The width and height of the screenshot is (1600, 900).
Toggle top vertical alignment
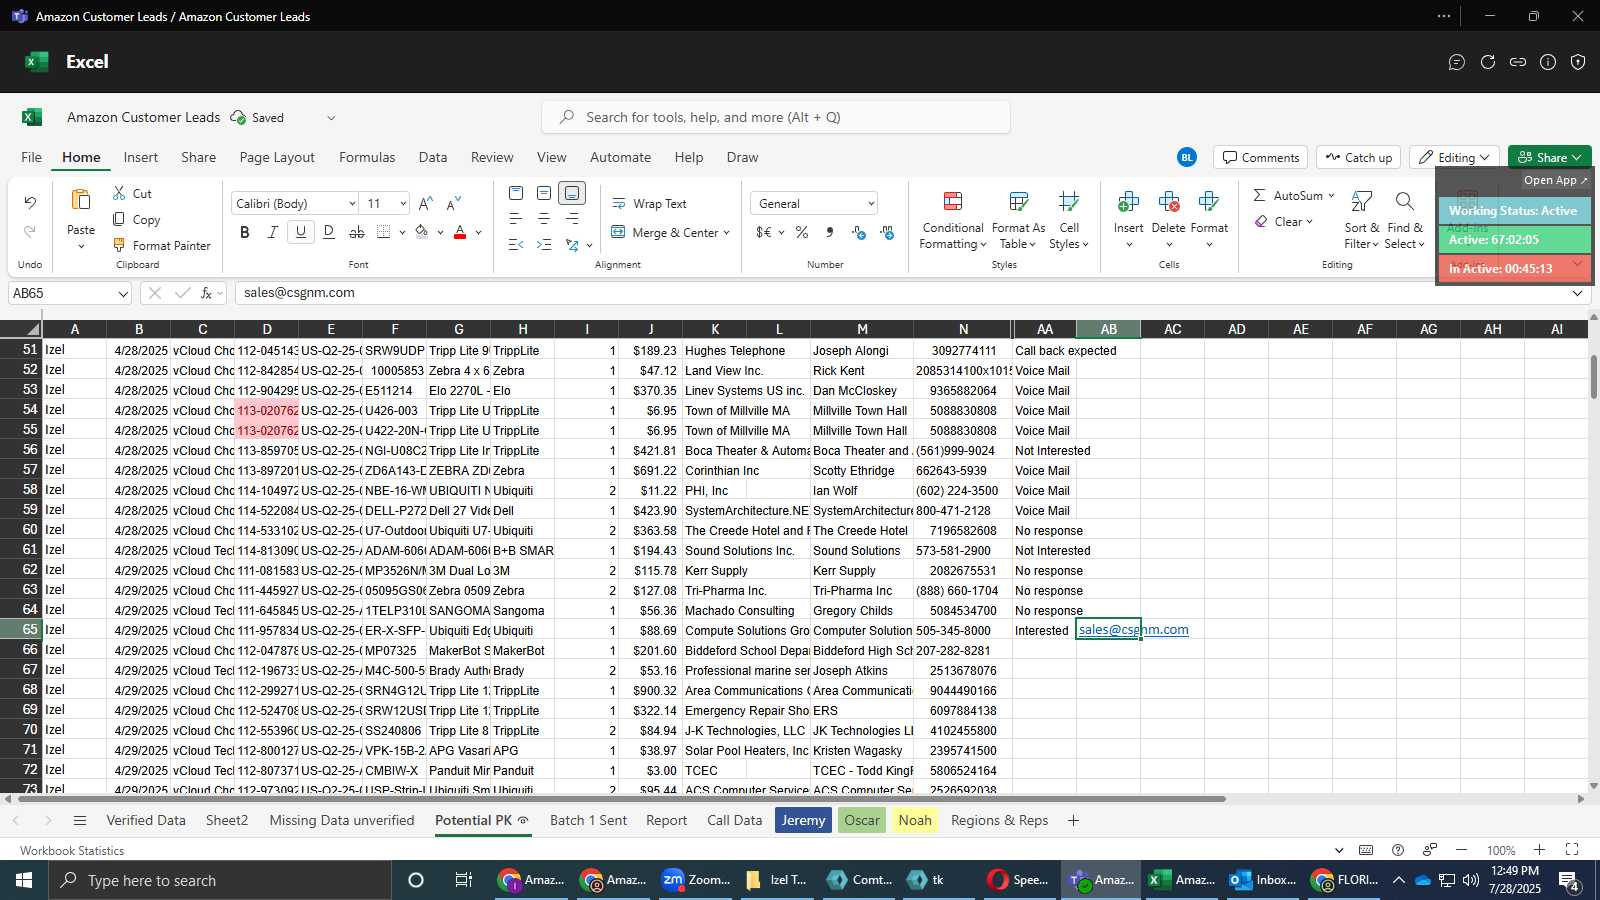(516, 193)
